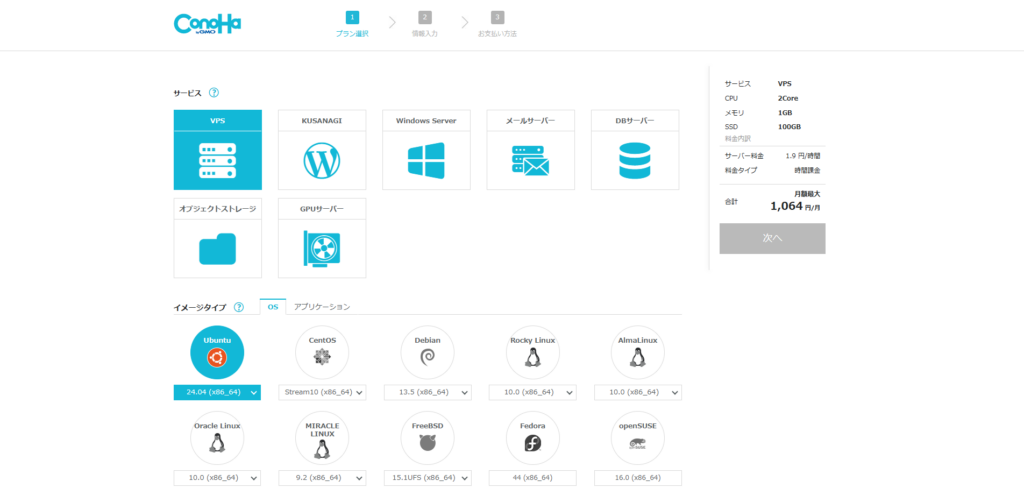1024x488 pixels.
Task: Click the 次へ button
Action: [773, 238]
